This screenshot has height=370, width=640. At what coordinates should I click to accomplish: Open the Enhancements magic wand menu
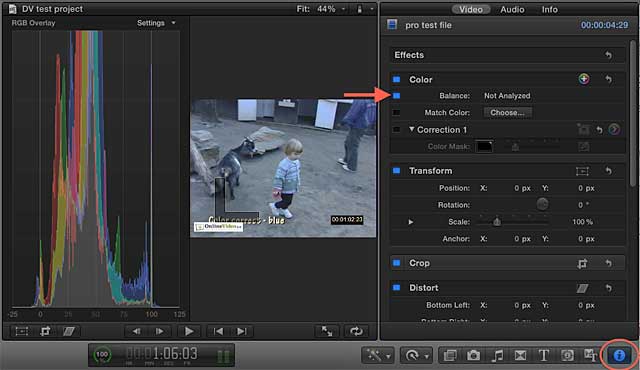click(378, 355)
